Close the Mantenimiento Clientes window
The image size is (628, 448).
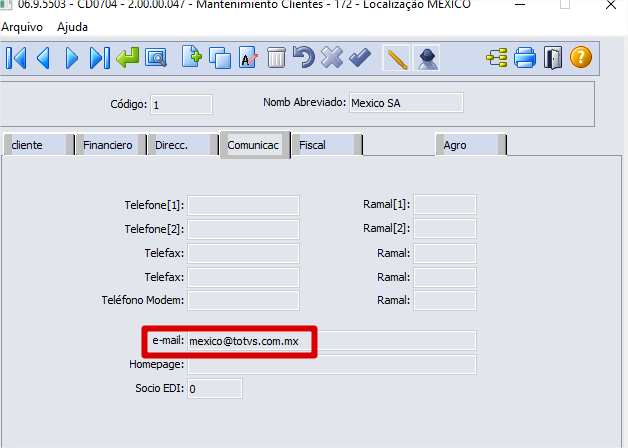pyautogui.click(x=611, y=5)
